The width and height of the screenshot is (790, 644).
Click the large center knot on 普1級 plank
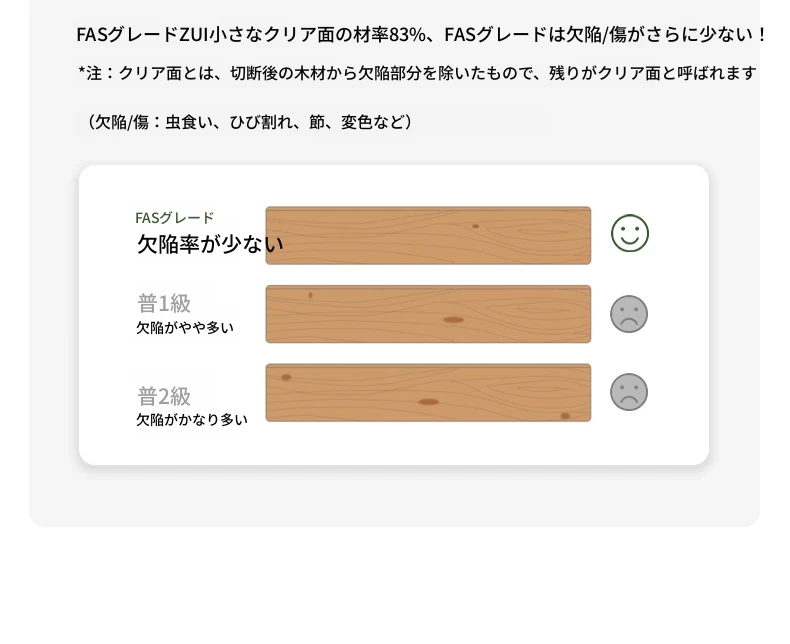(x=453, y=319)
